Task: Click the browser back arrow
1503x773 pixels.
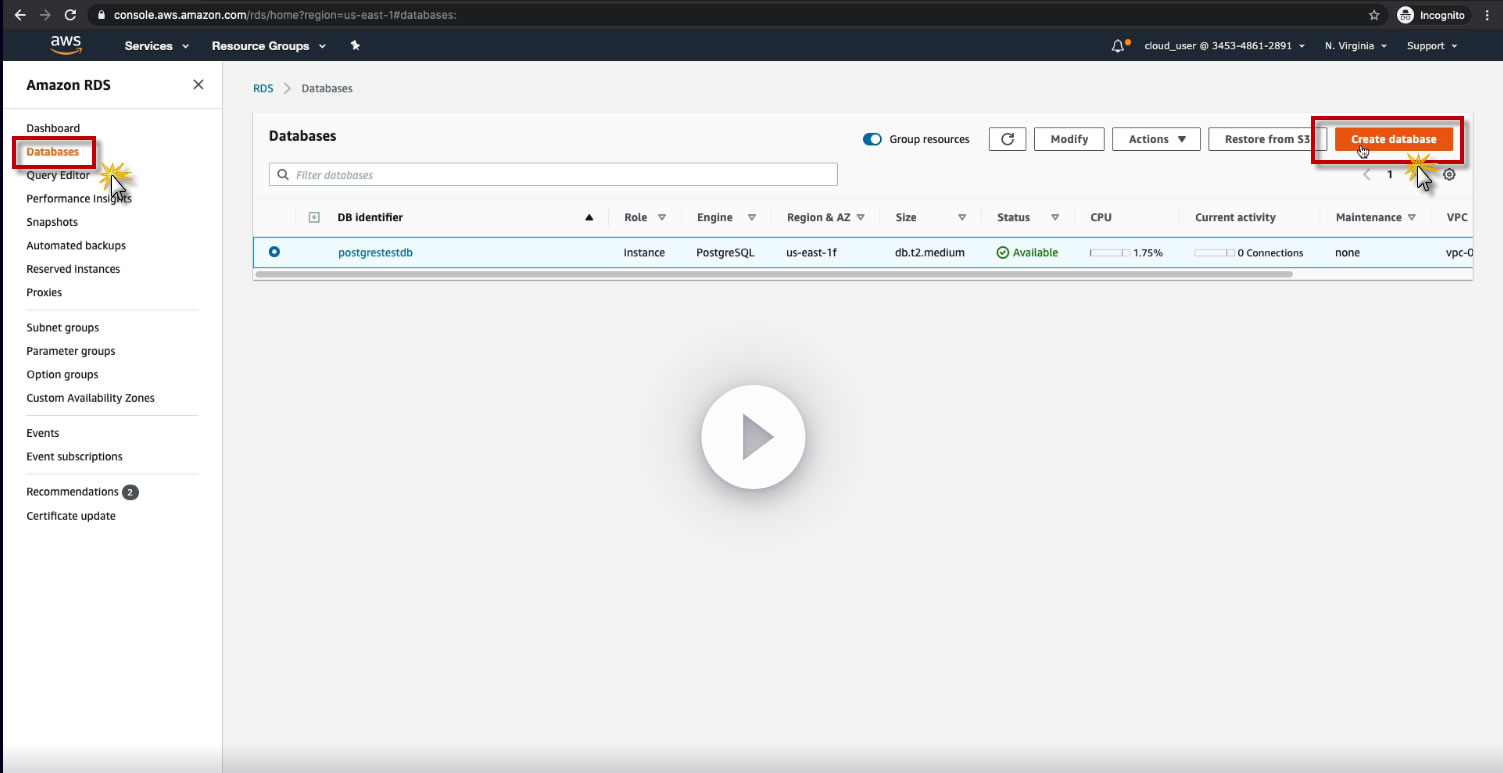Action: coord(20,15)
